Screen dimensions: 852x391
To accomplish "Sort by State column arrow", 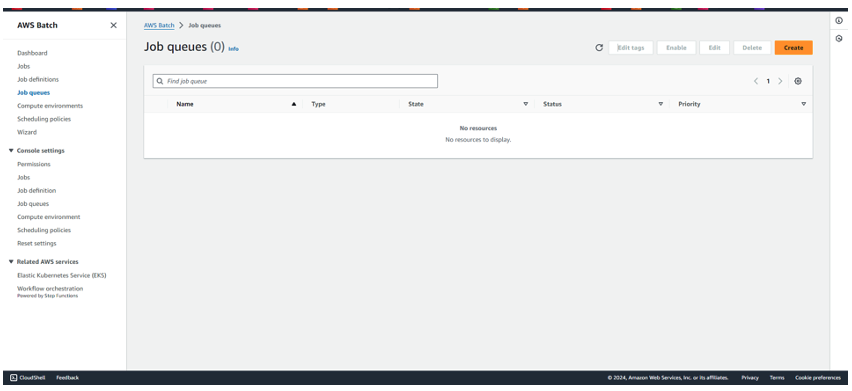I will point(525,104).
